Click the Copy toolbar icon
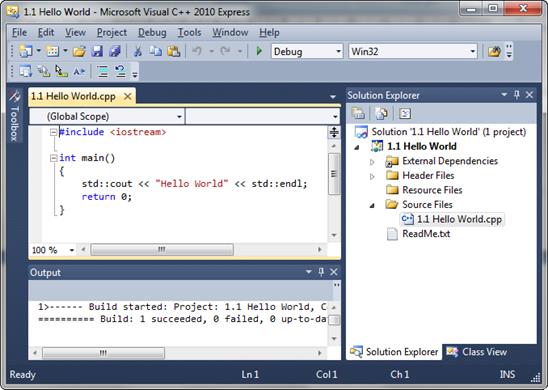The image size is (548, 390). pos(155,51)
